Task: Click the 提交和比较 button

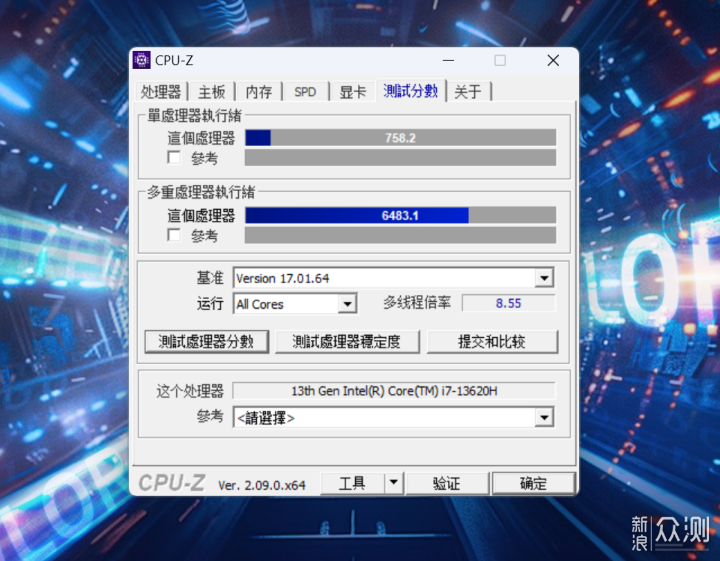Action: (492, 342)
